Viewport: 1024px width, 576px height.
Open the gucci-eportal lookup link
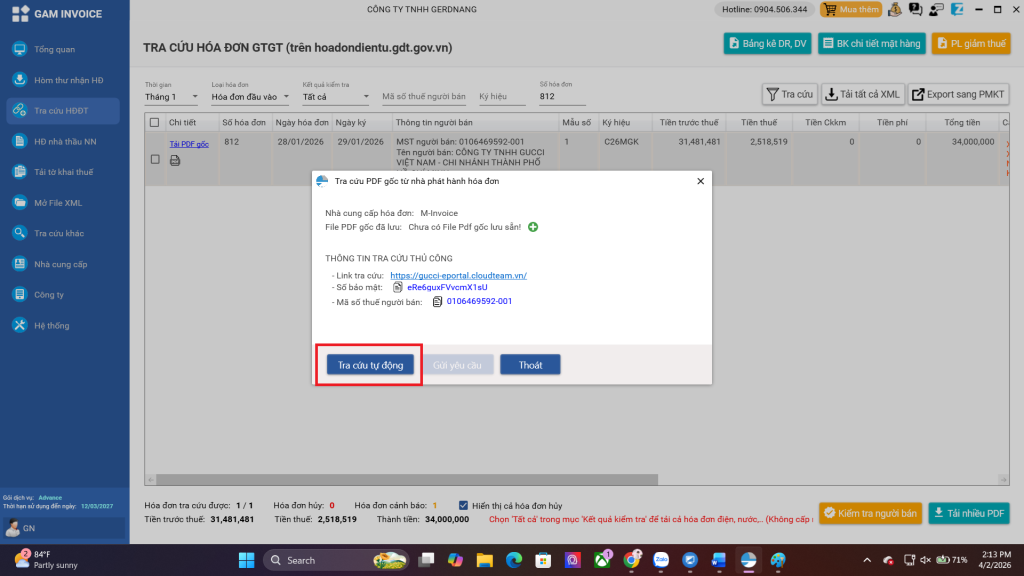point(458,275)
